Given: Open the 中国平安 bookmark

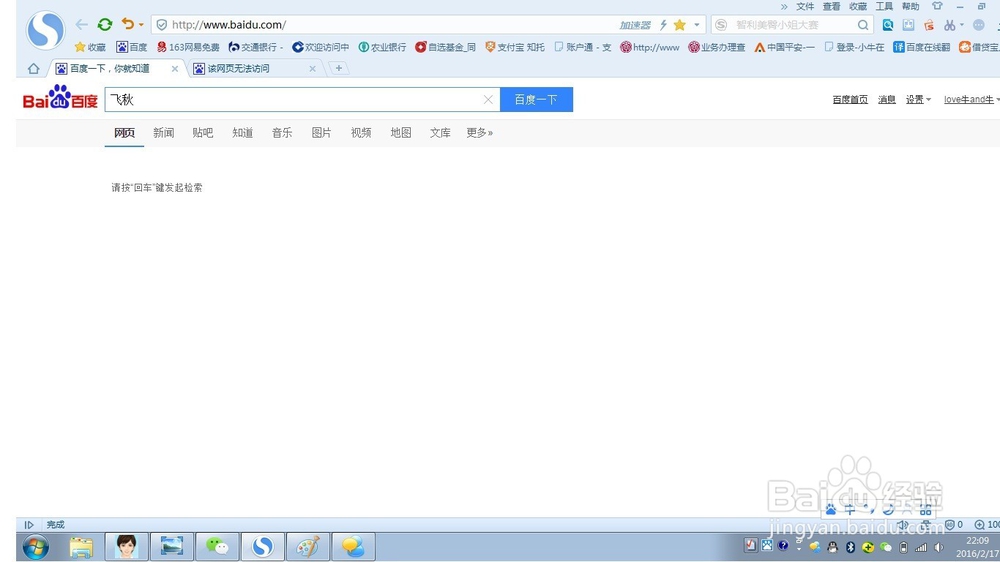Looking at the screenshot, I should click(x=784, y=47).
